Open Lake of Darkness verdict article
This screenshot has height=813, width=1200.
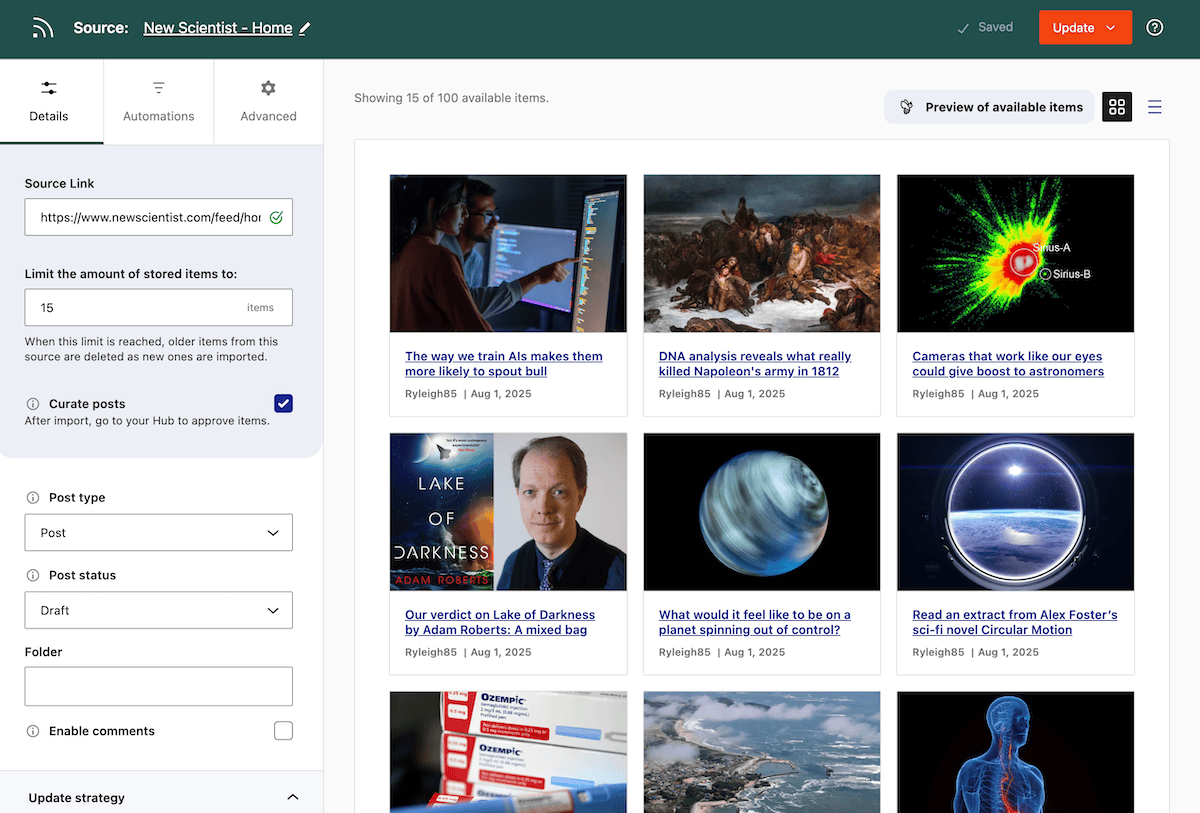point(500,622)
